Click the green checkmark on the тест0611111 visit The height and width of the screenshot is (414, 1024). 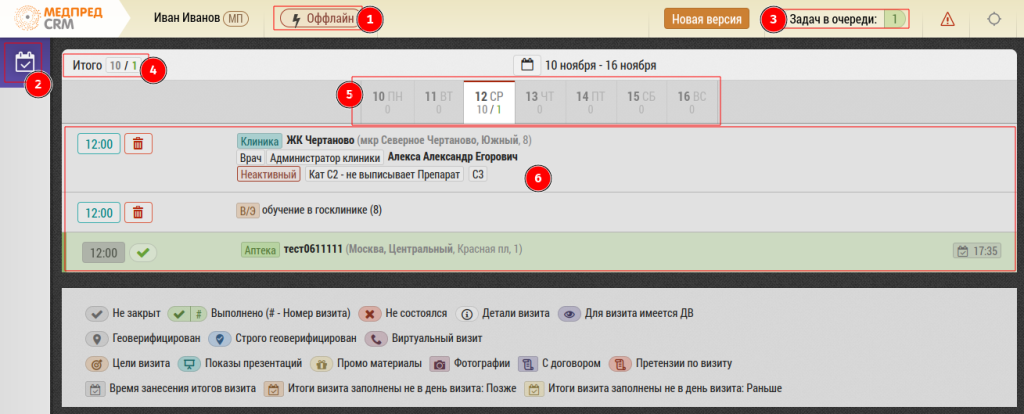click(x=144, y=252)
